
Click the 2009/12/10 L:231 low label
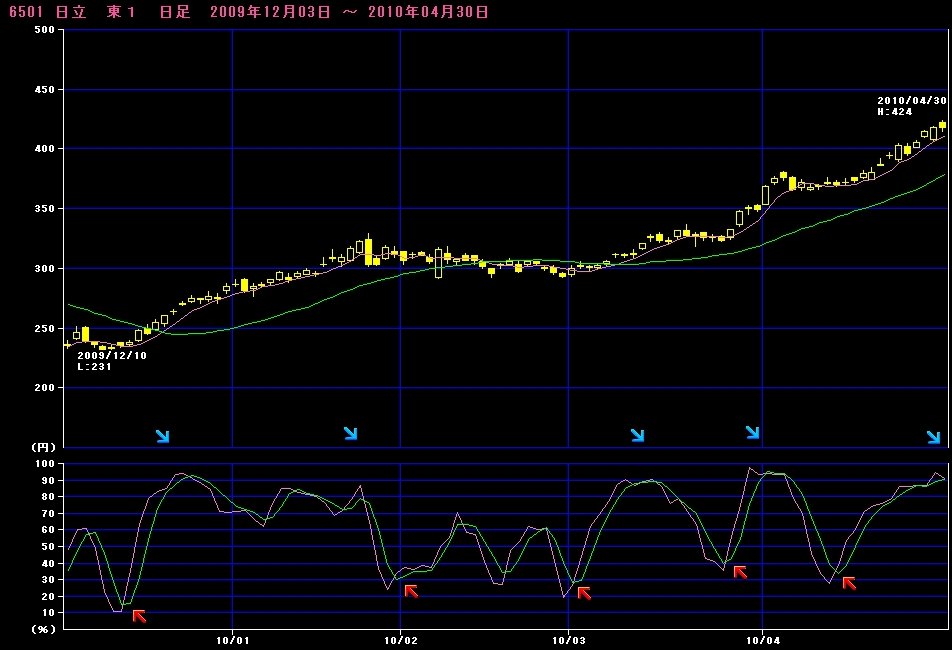point(111,361)
